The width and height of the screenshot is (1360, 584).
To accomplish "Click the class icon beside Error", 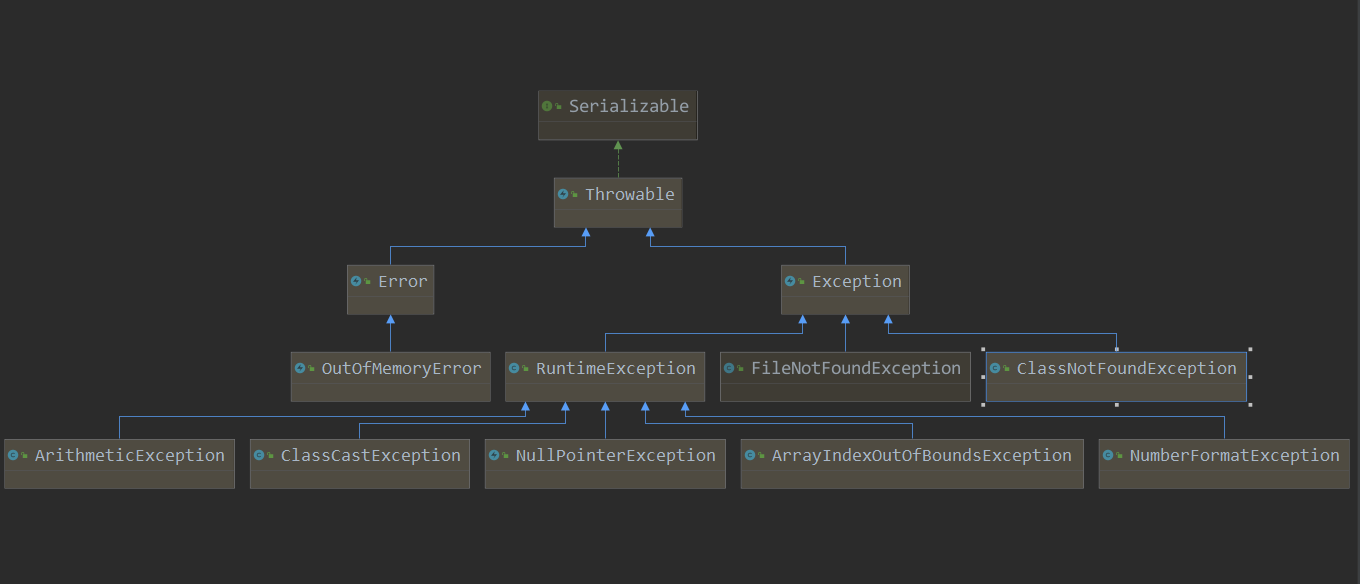I will click(356, 282).
